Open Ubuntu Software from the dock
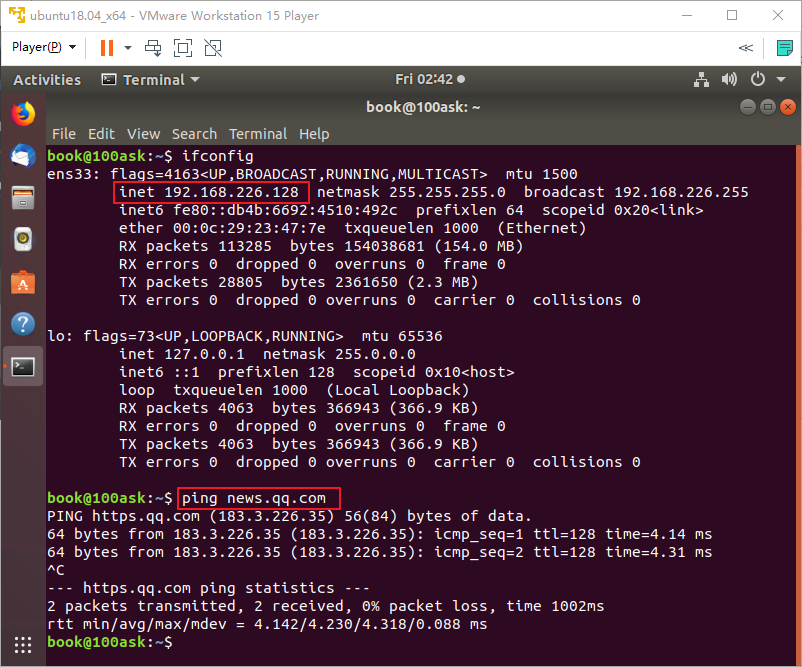This screenshot has height=667, width=802. pyautogui.click(x=23, y=282)
